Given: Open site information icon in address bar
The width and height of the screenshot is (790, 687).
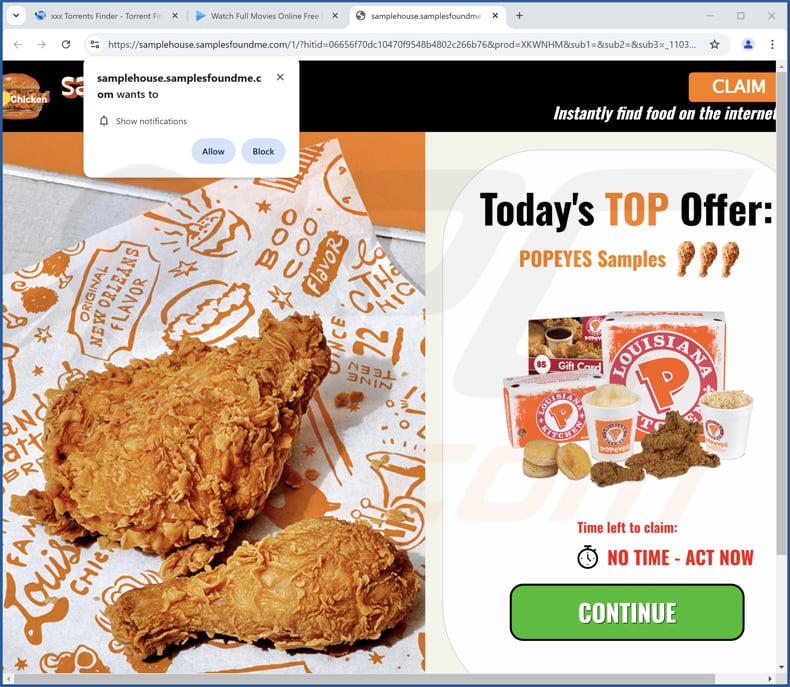Looking at the screenshot, I should coord(95,44).
